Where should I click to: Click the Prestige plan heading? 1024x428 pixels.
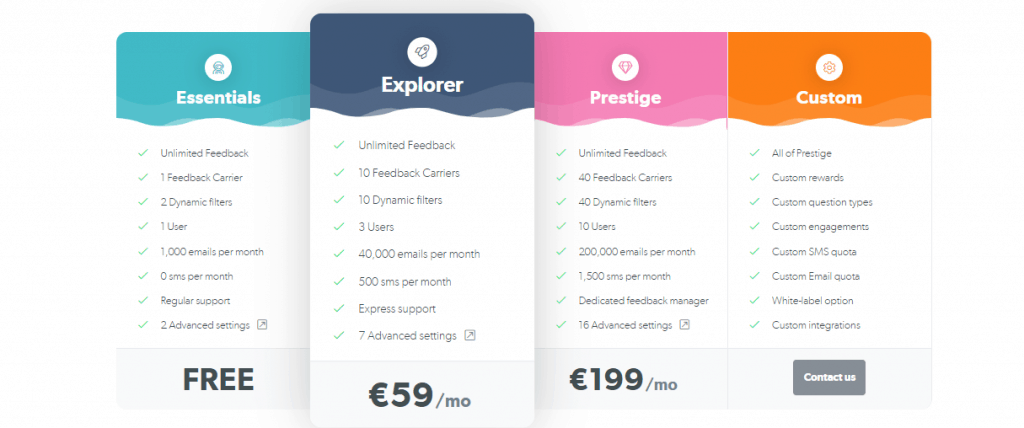click(625, 97)
